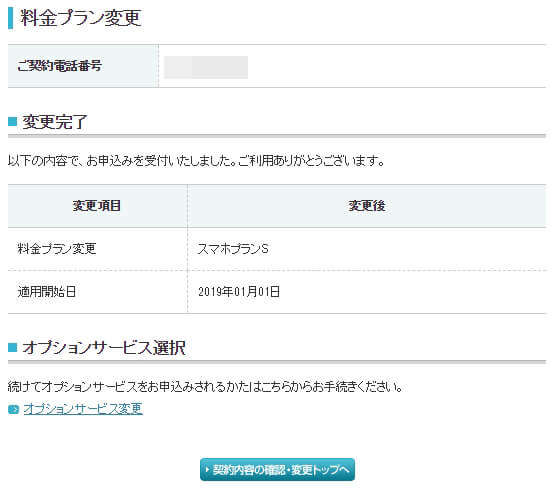
Task: Click the confirmation message about お申込み受付
Action: (196, 161)
